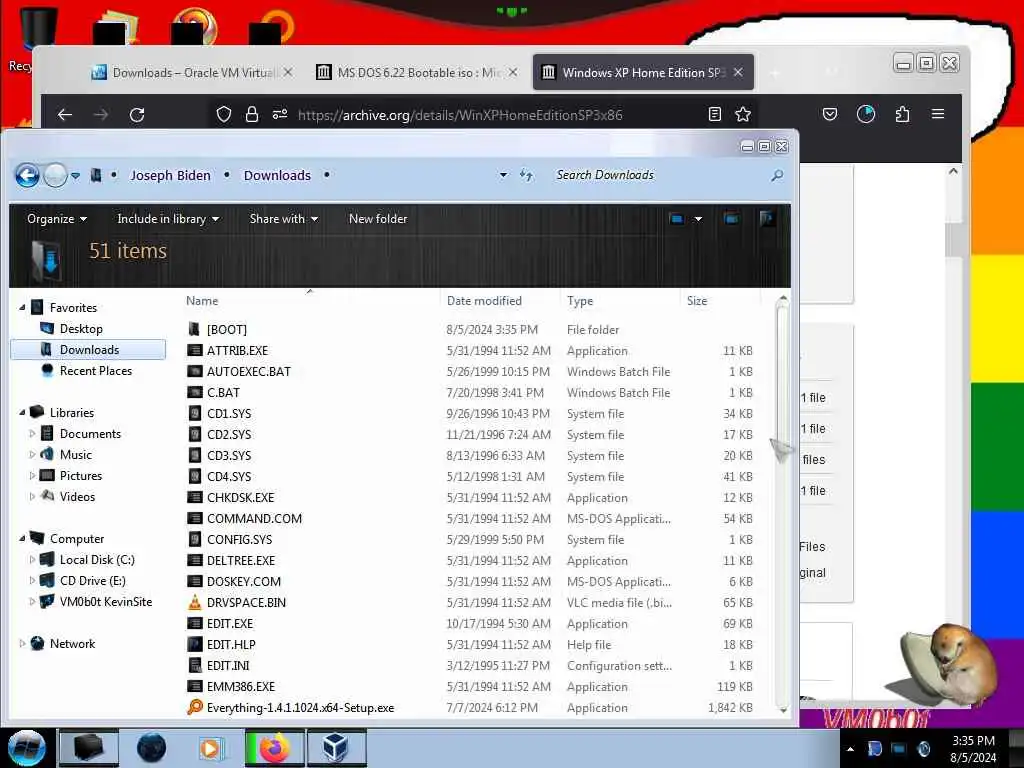Collapse the Computer tree group
This screenshot has width=1024, height=768.
click(22, 539)
